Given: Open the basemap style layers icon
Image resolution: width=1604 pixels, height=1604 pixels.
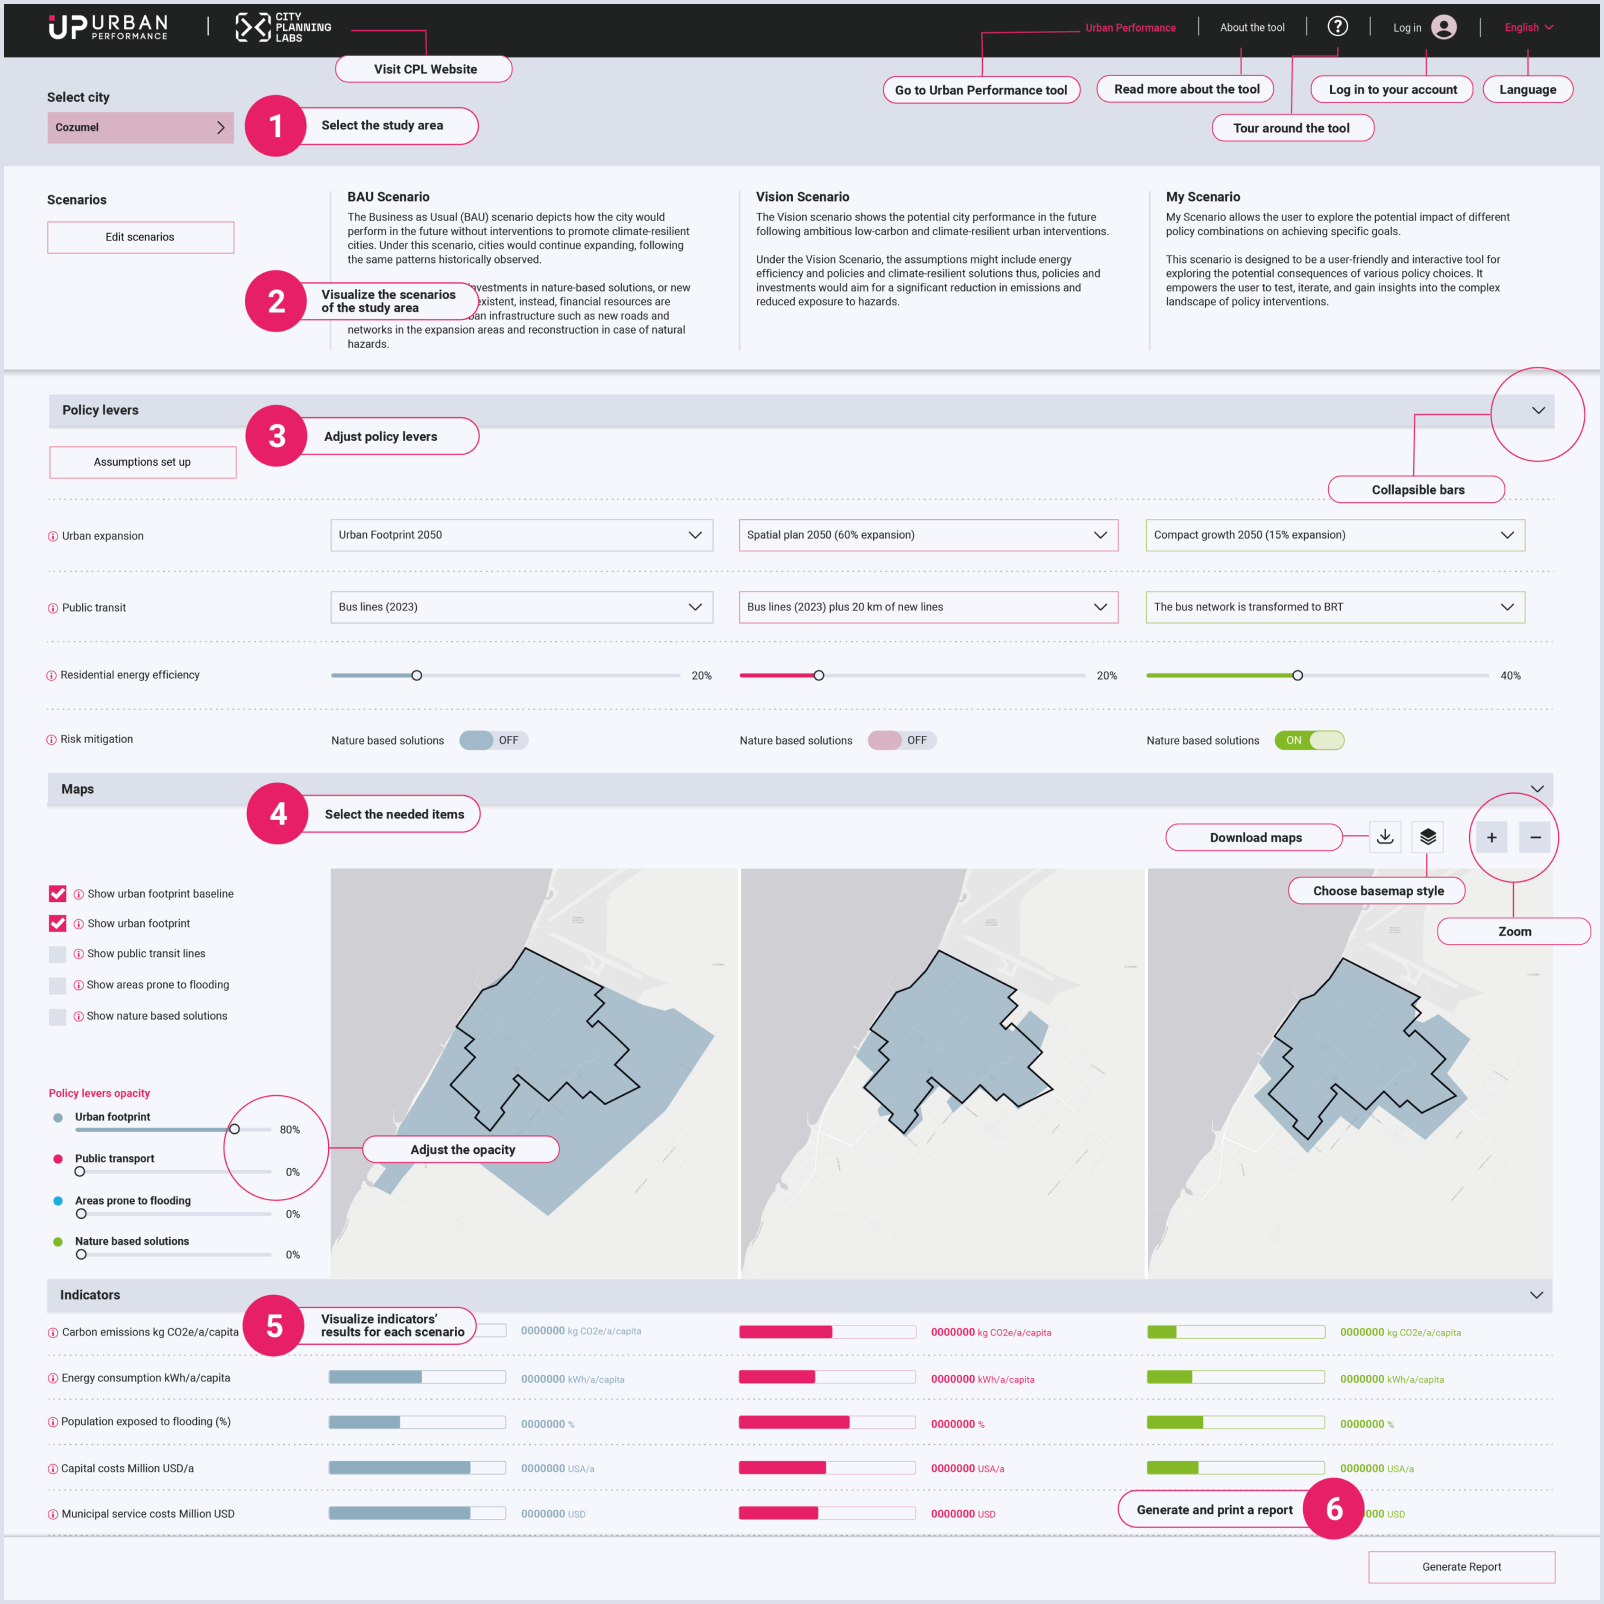Looking at the screenshot, I should 1428,837.
